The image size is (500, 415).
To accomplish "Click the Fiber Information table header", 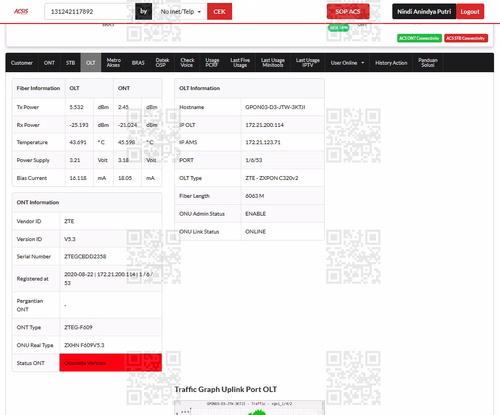I will tap(38, 88).
